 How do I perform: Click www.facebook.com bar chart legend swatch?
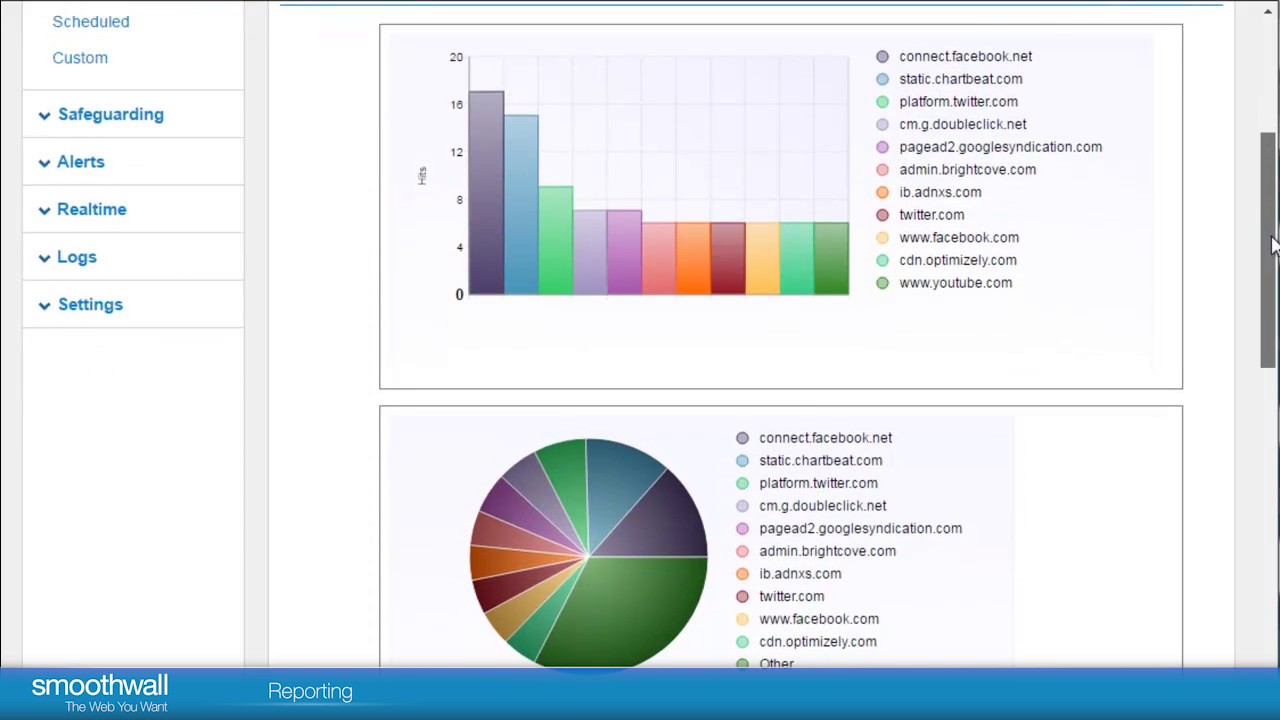click(x=882, y=238)
